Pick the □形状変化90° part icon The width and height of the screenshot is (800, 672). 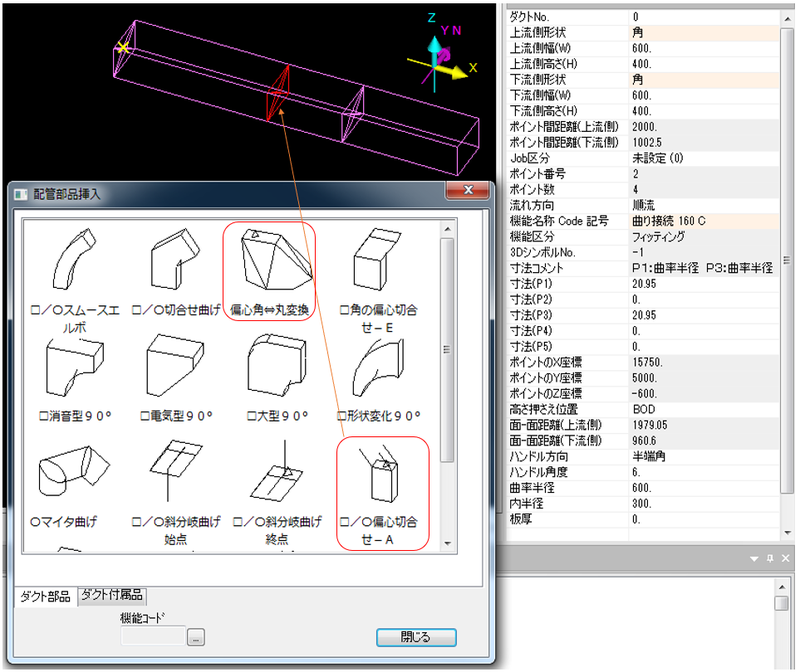point(378,368)
